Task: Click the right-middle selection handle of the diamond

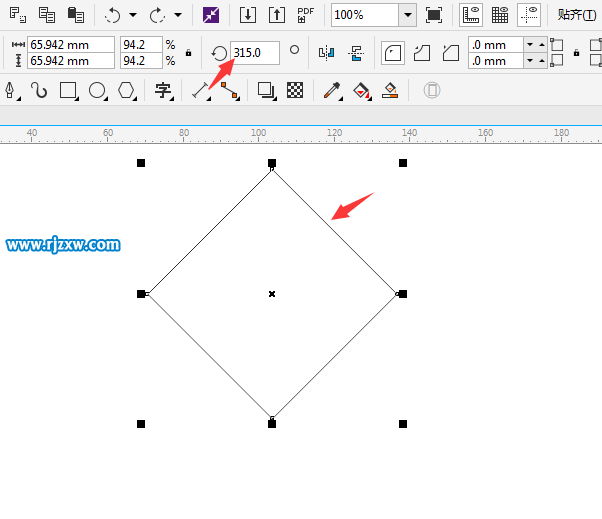Action: pos(403,294)
